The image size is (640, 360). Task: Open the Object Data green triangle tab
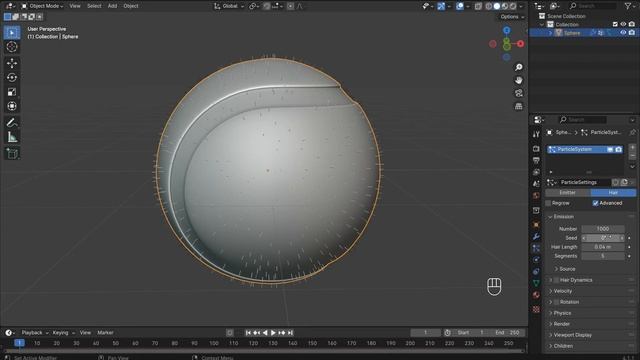(x=536, y=283)
